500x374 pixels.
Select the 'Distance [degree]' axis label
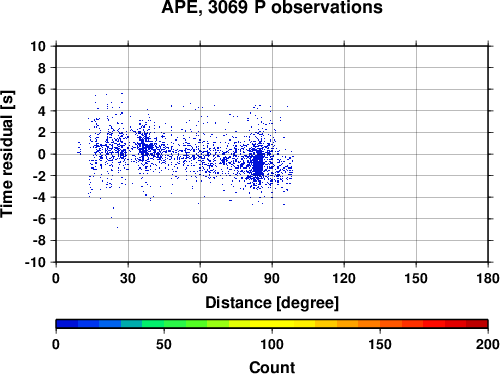(272, 303)
